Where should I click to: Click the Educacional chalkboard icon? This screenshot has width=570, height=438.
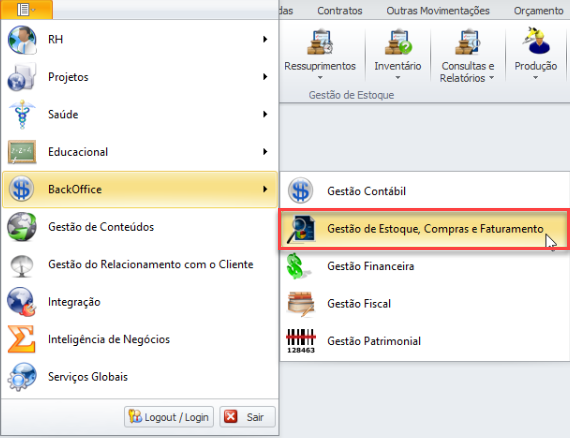pos(22,152)
